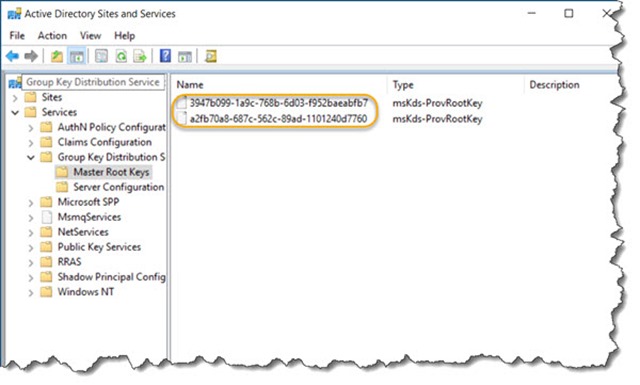Refresh the view with green arrow icon

tap(121, 56)
